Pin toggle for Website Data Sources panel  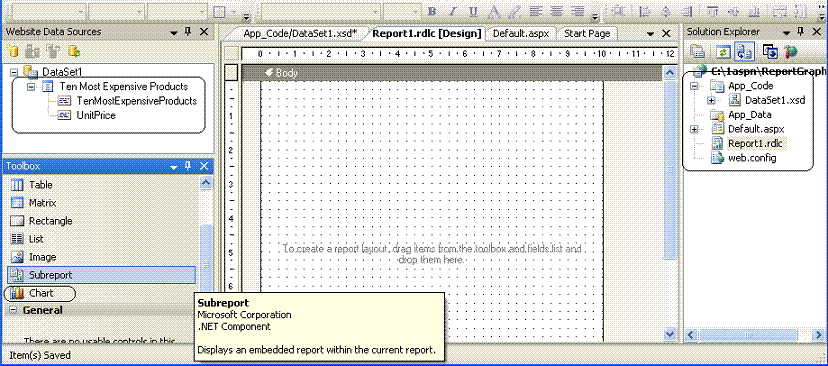[x=188, y=32]
